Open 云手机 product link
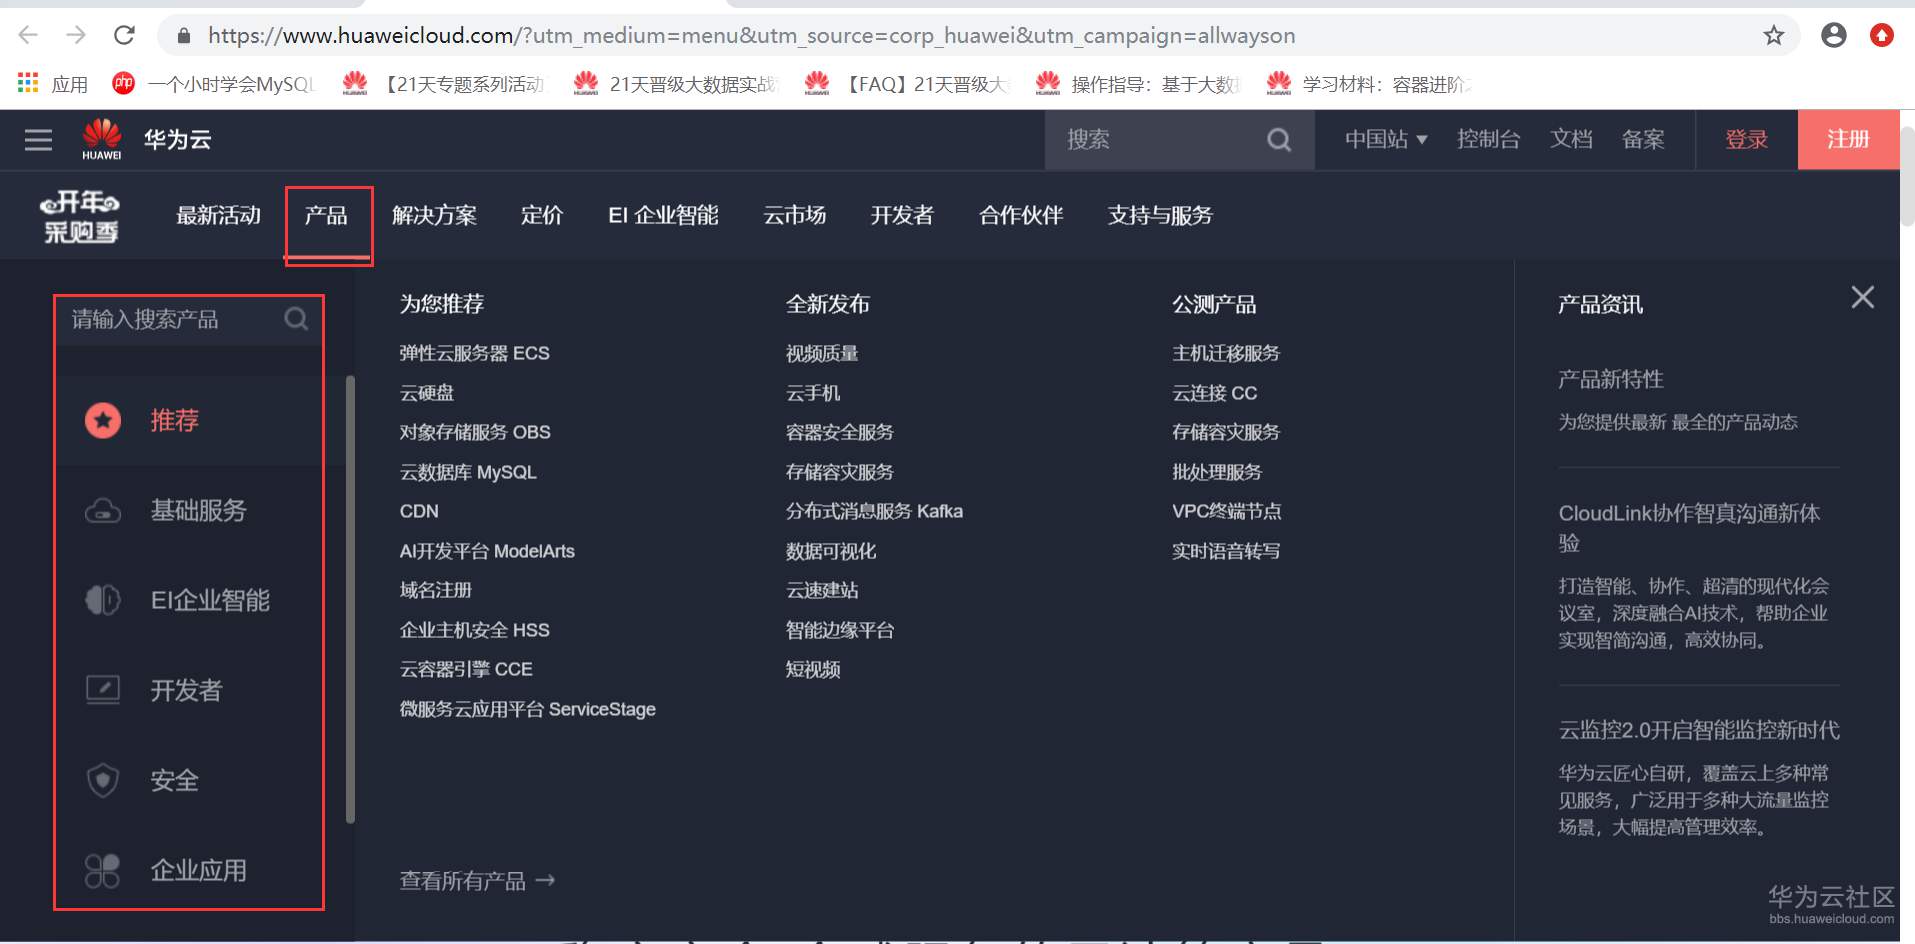The image size is (1915, 944). (813, 393)
